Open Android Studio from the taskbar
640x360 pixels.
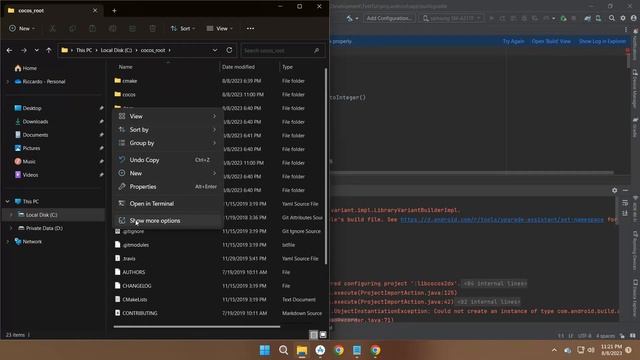[320, 350]
